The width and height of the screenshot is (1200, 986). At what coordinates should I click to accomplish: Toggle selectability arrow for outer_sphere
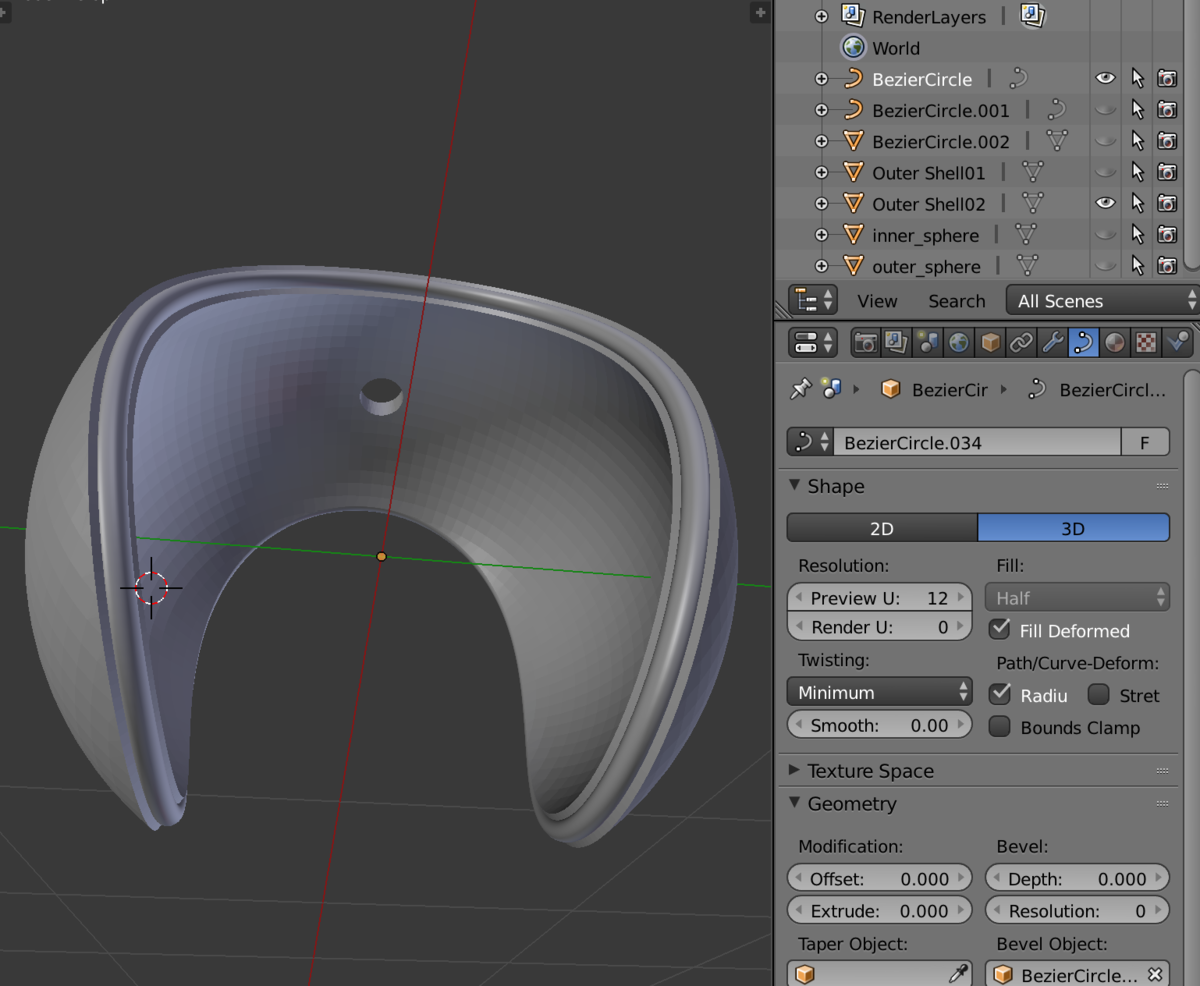tap(1137, 266)
